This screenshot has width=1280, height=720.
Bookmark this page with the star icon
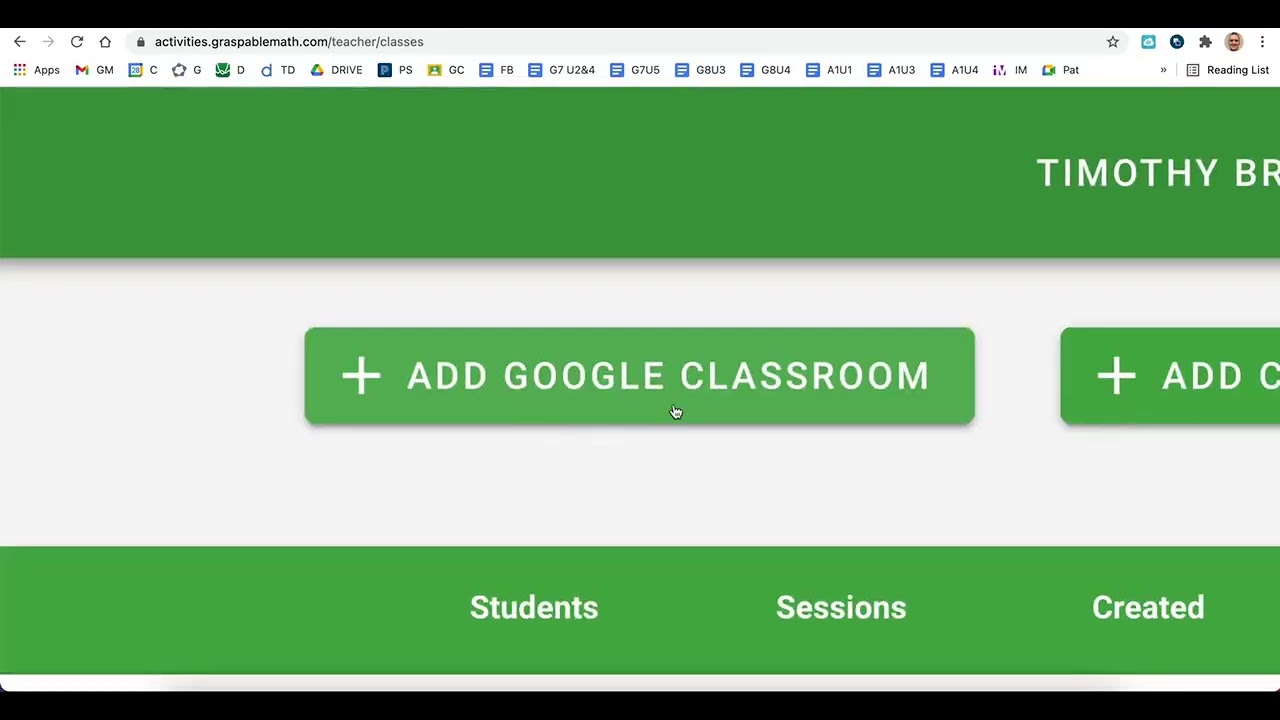[1112, 42]
